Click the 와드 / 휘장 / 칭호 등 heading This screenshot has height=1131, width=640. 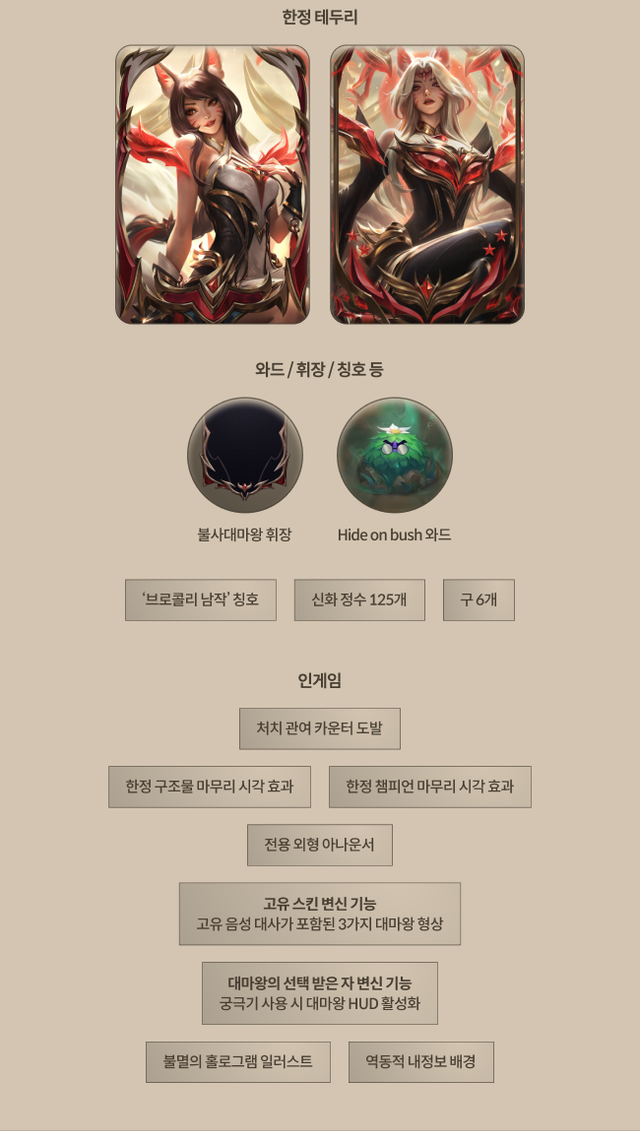[x=320, y=370]
